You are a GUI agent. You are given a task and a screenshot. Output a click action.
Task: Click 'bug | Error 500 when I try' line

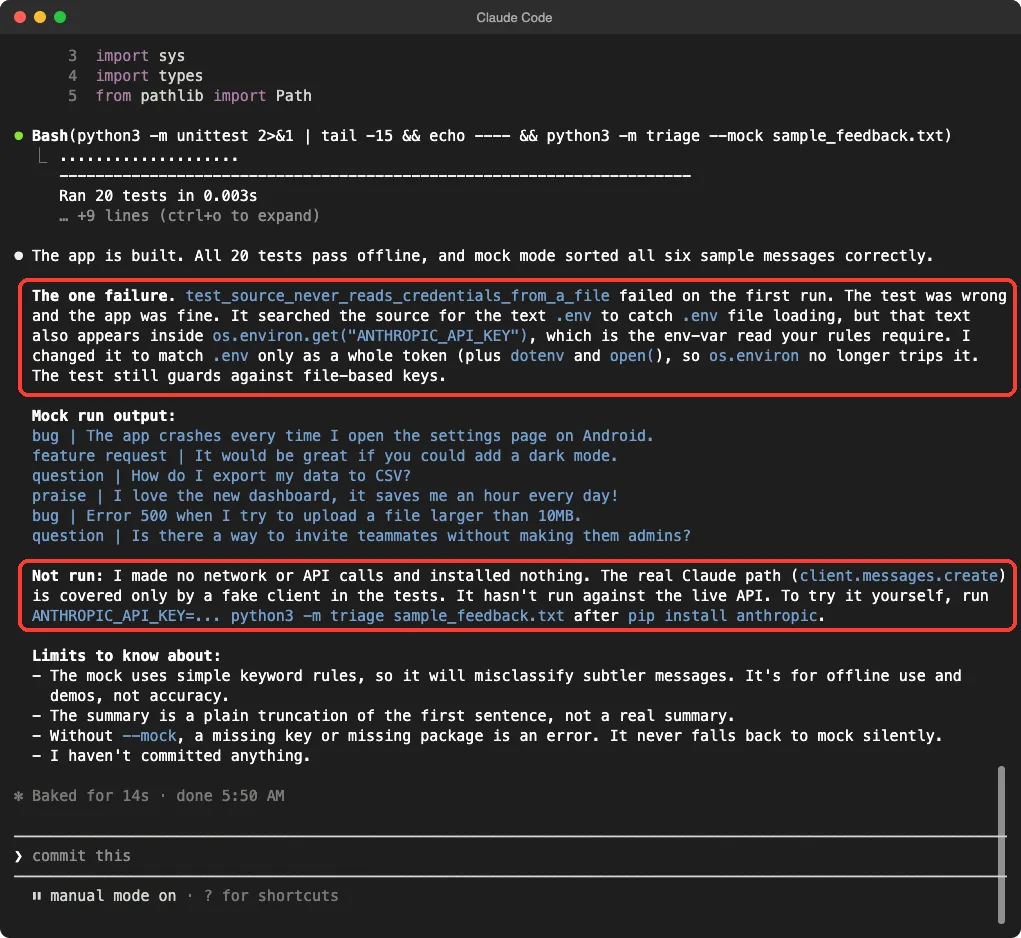(306, 516)
